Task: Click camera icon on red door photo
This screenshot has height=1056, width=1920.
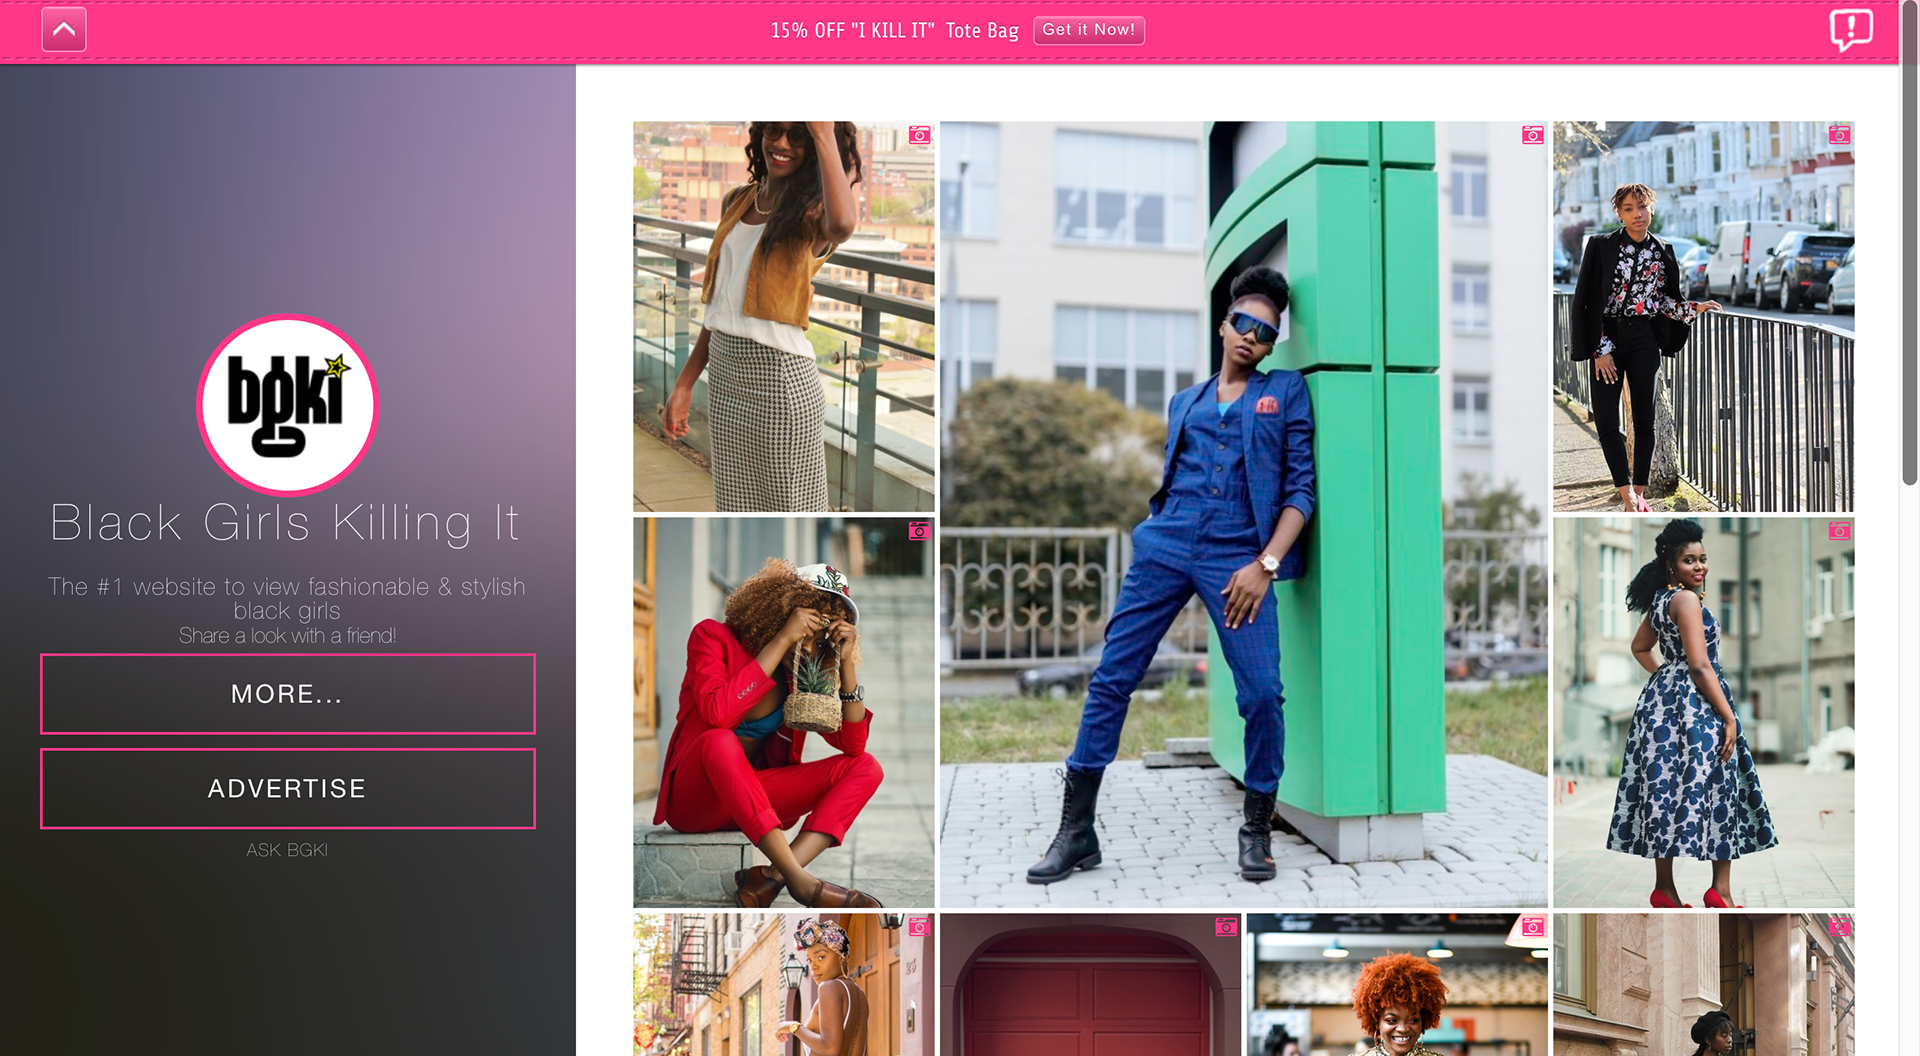Action: click(1226, 927)
